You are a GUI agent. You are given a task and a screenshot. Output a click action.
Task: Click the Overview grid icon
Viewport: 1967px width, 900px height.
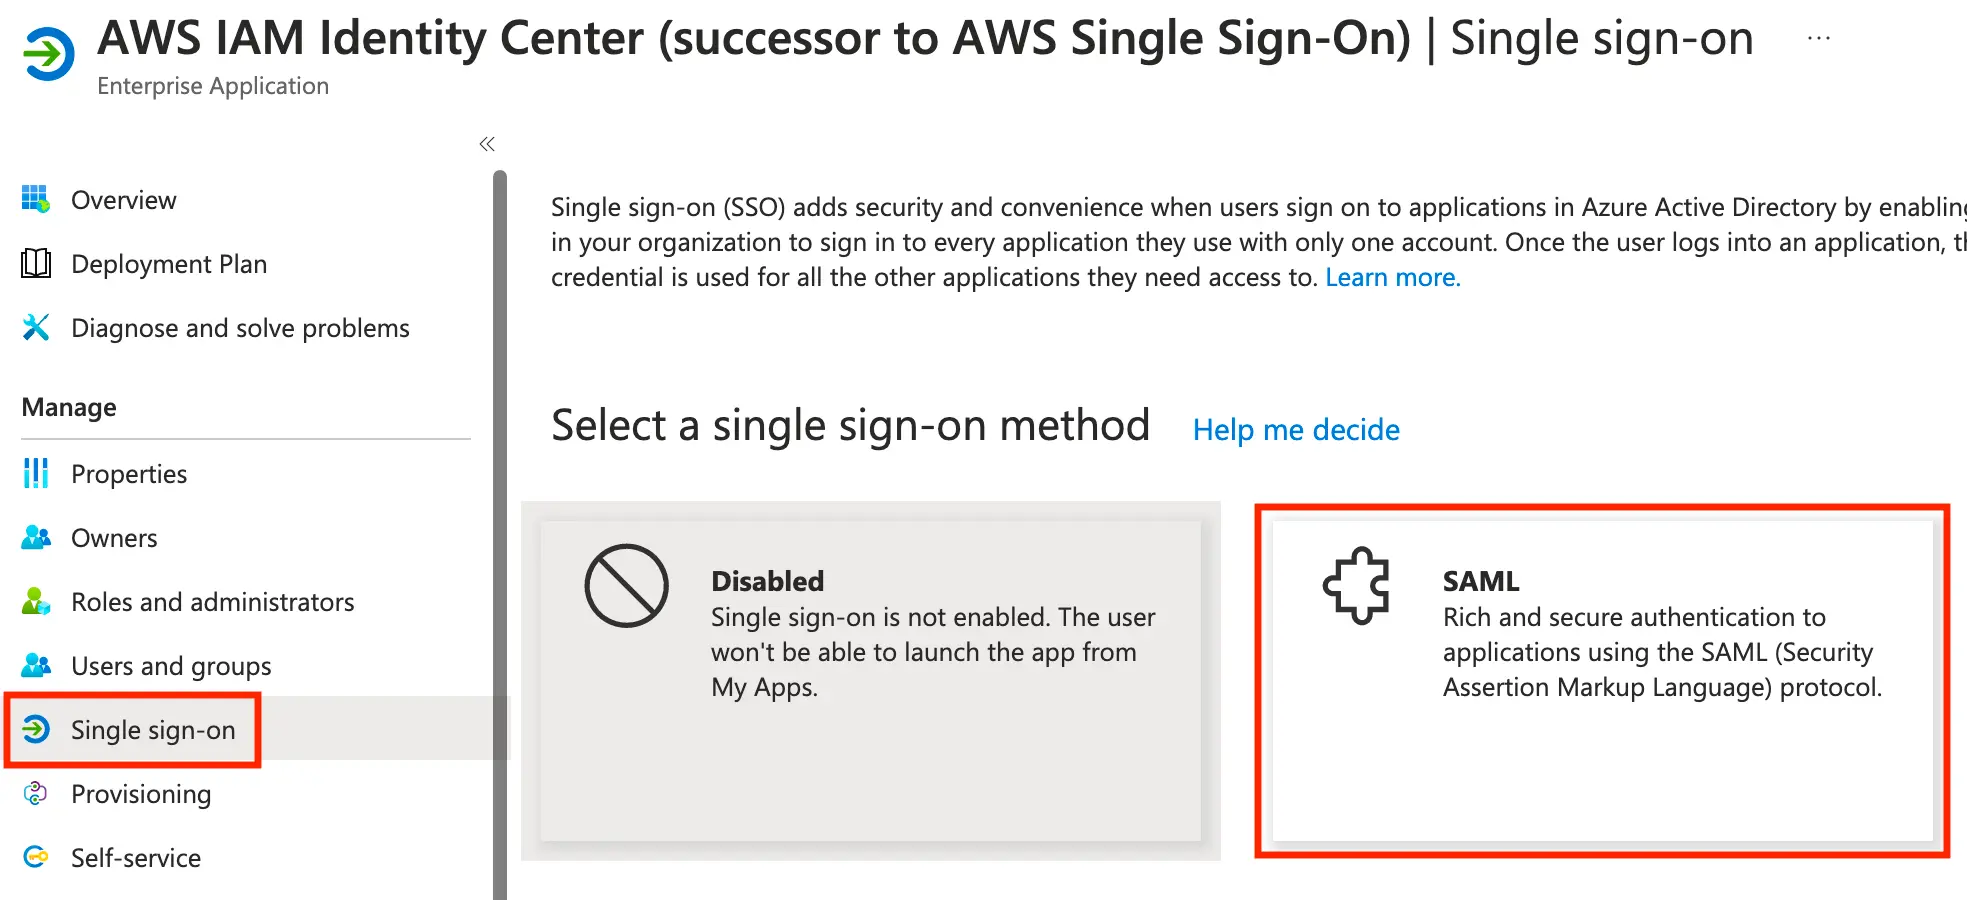pyautogui.click(x=36, y=199)
